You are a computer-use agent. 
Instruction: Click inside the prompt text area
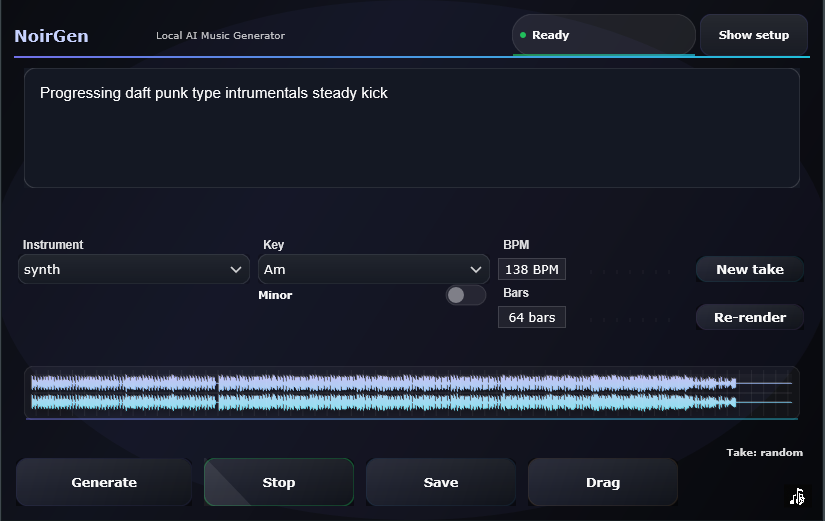click(x=412, y=128)
